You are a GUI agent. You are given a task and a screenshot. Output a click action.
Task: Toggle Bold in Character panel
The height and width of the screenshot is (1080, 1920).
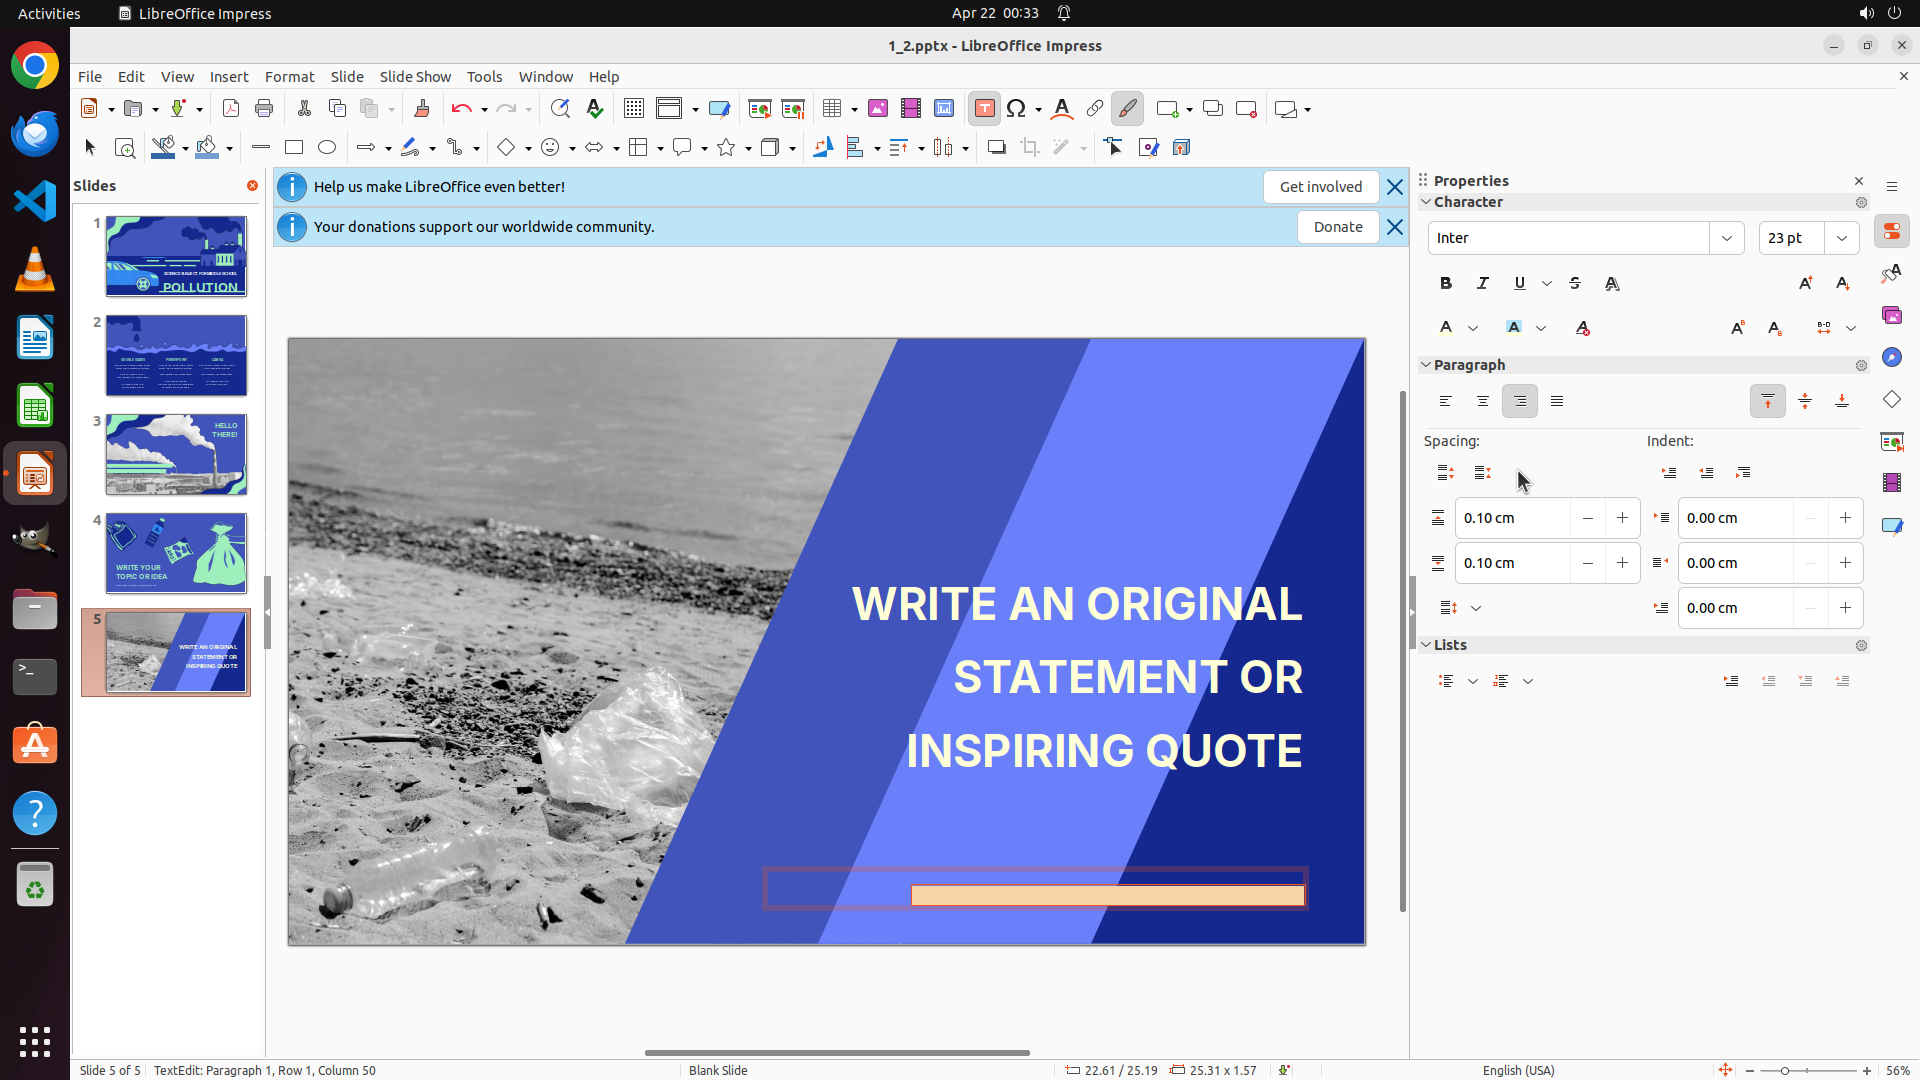1446,284
